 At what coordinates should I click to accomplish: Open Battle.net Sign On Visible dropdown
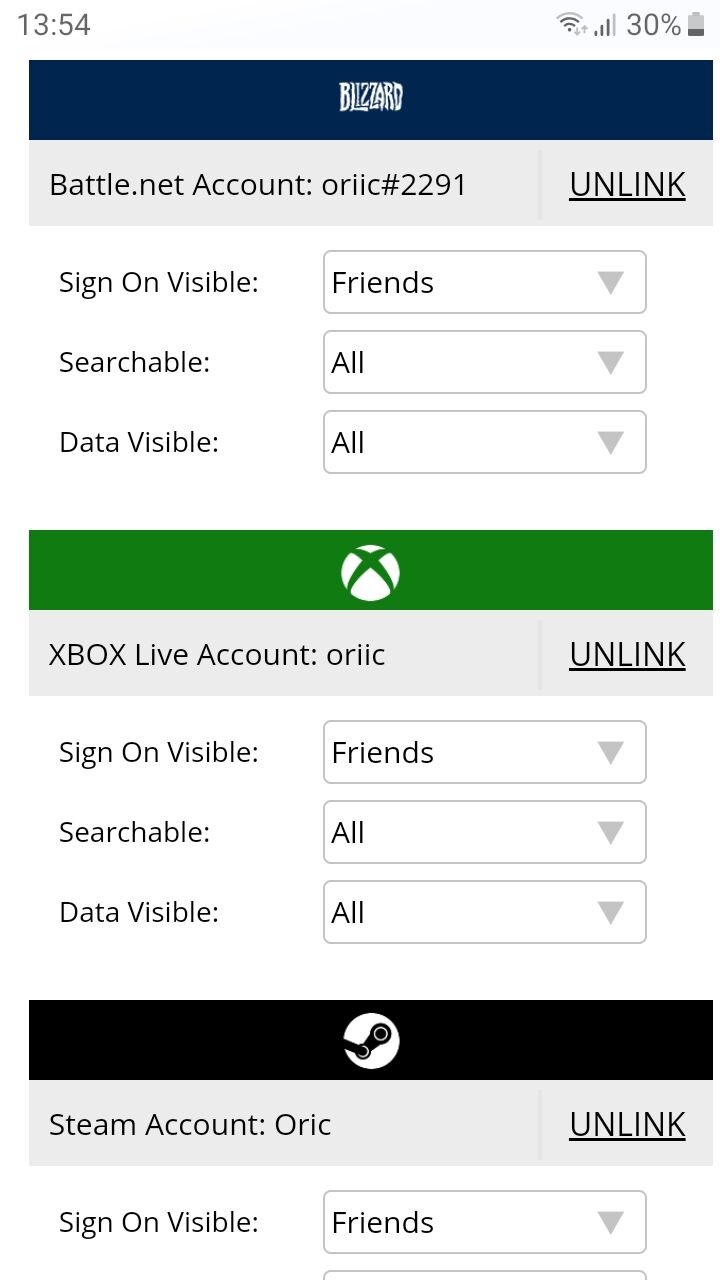(x=485, y=282)
